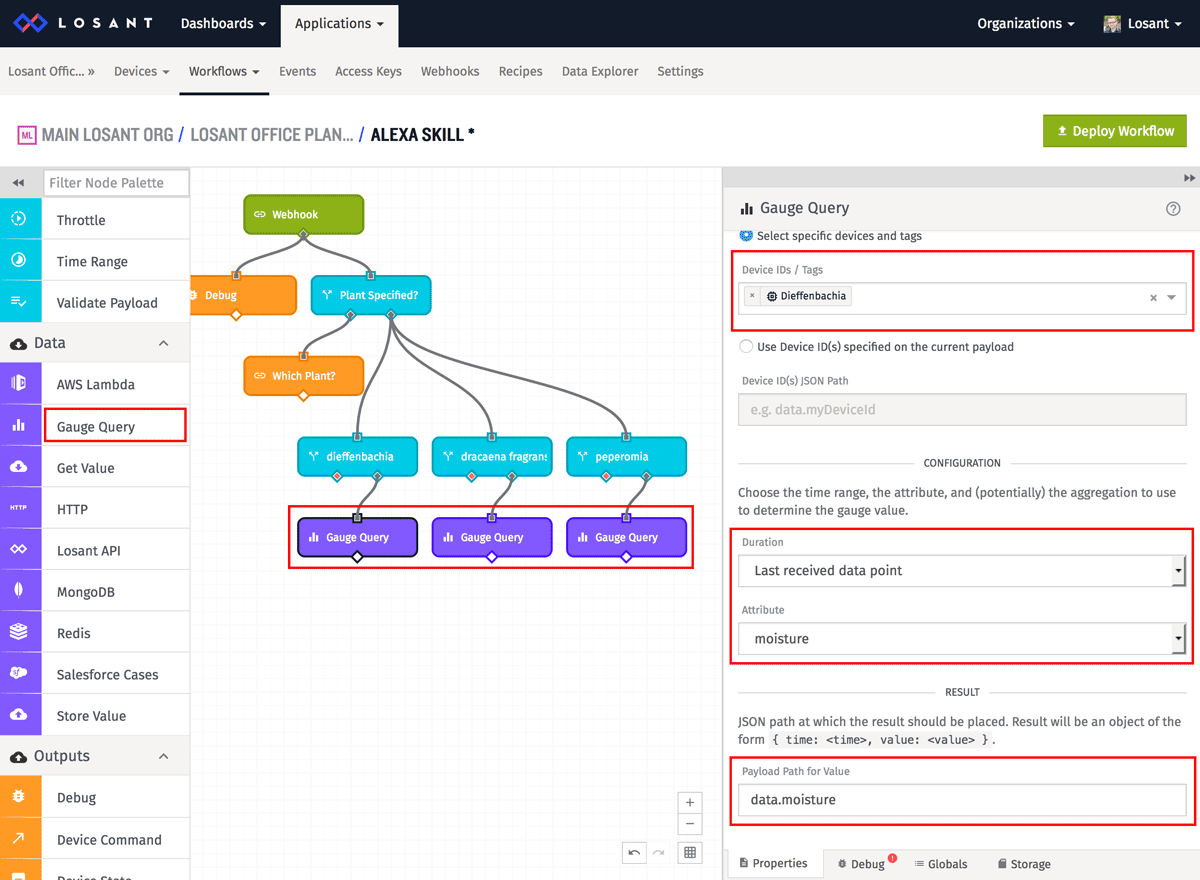Select the peperomia conditional node
Screen dimensions: 1200x880
pos(626,456)
